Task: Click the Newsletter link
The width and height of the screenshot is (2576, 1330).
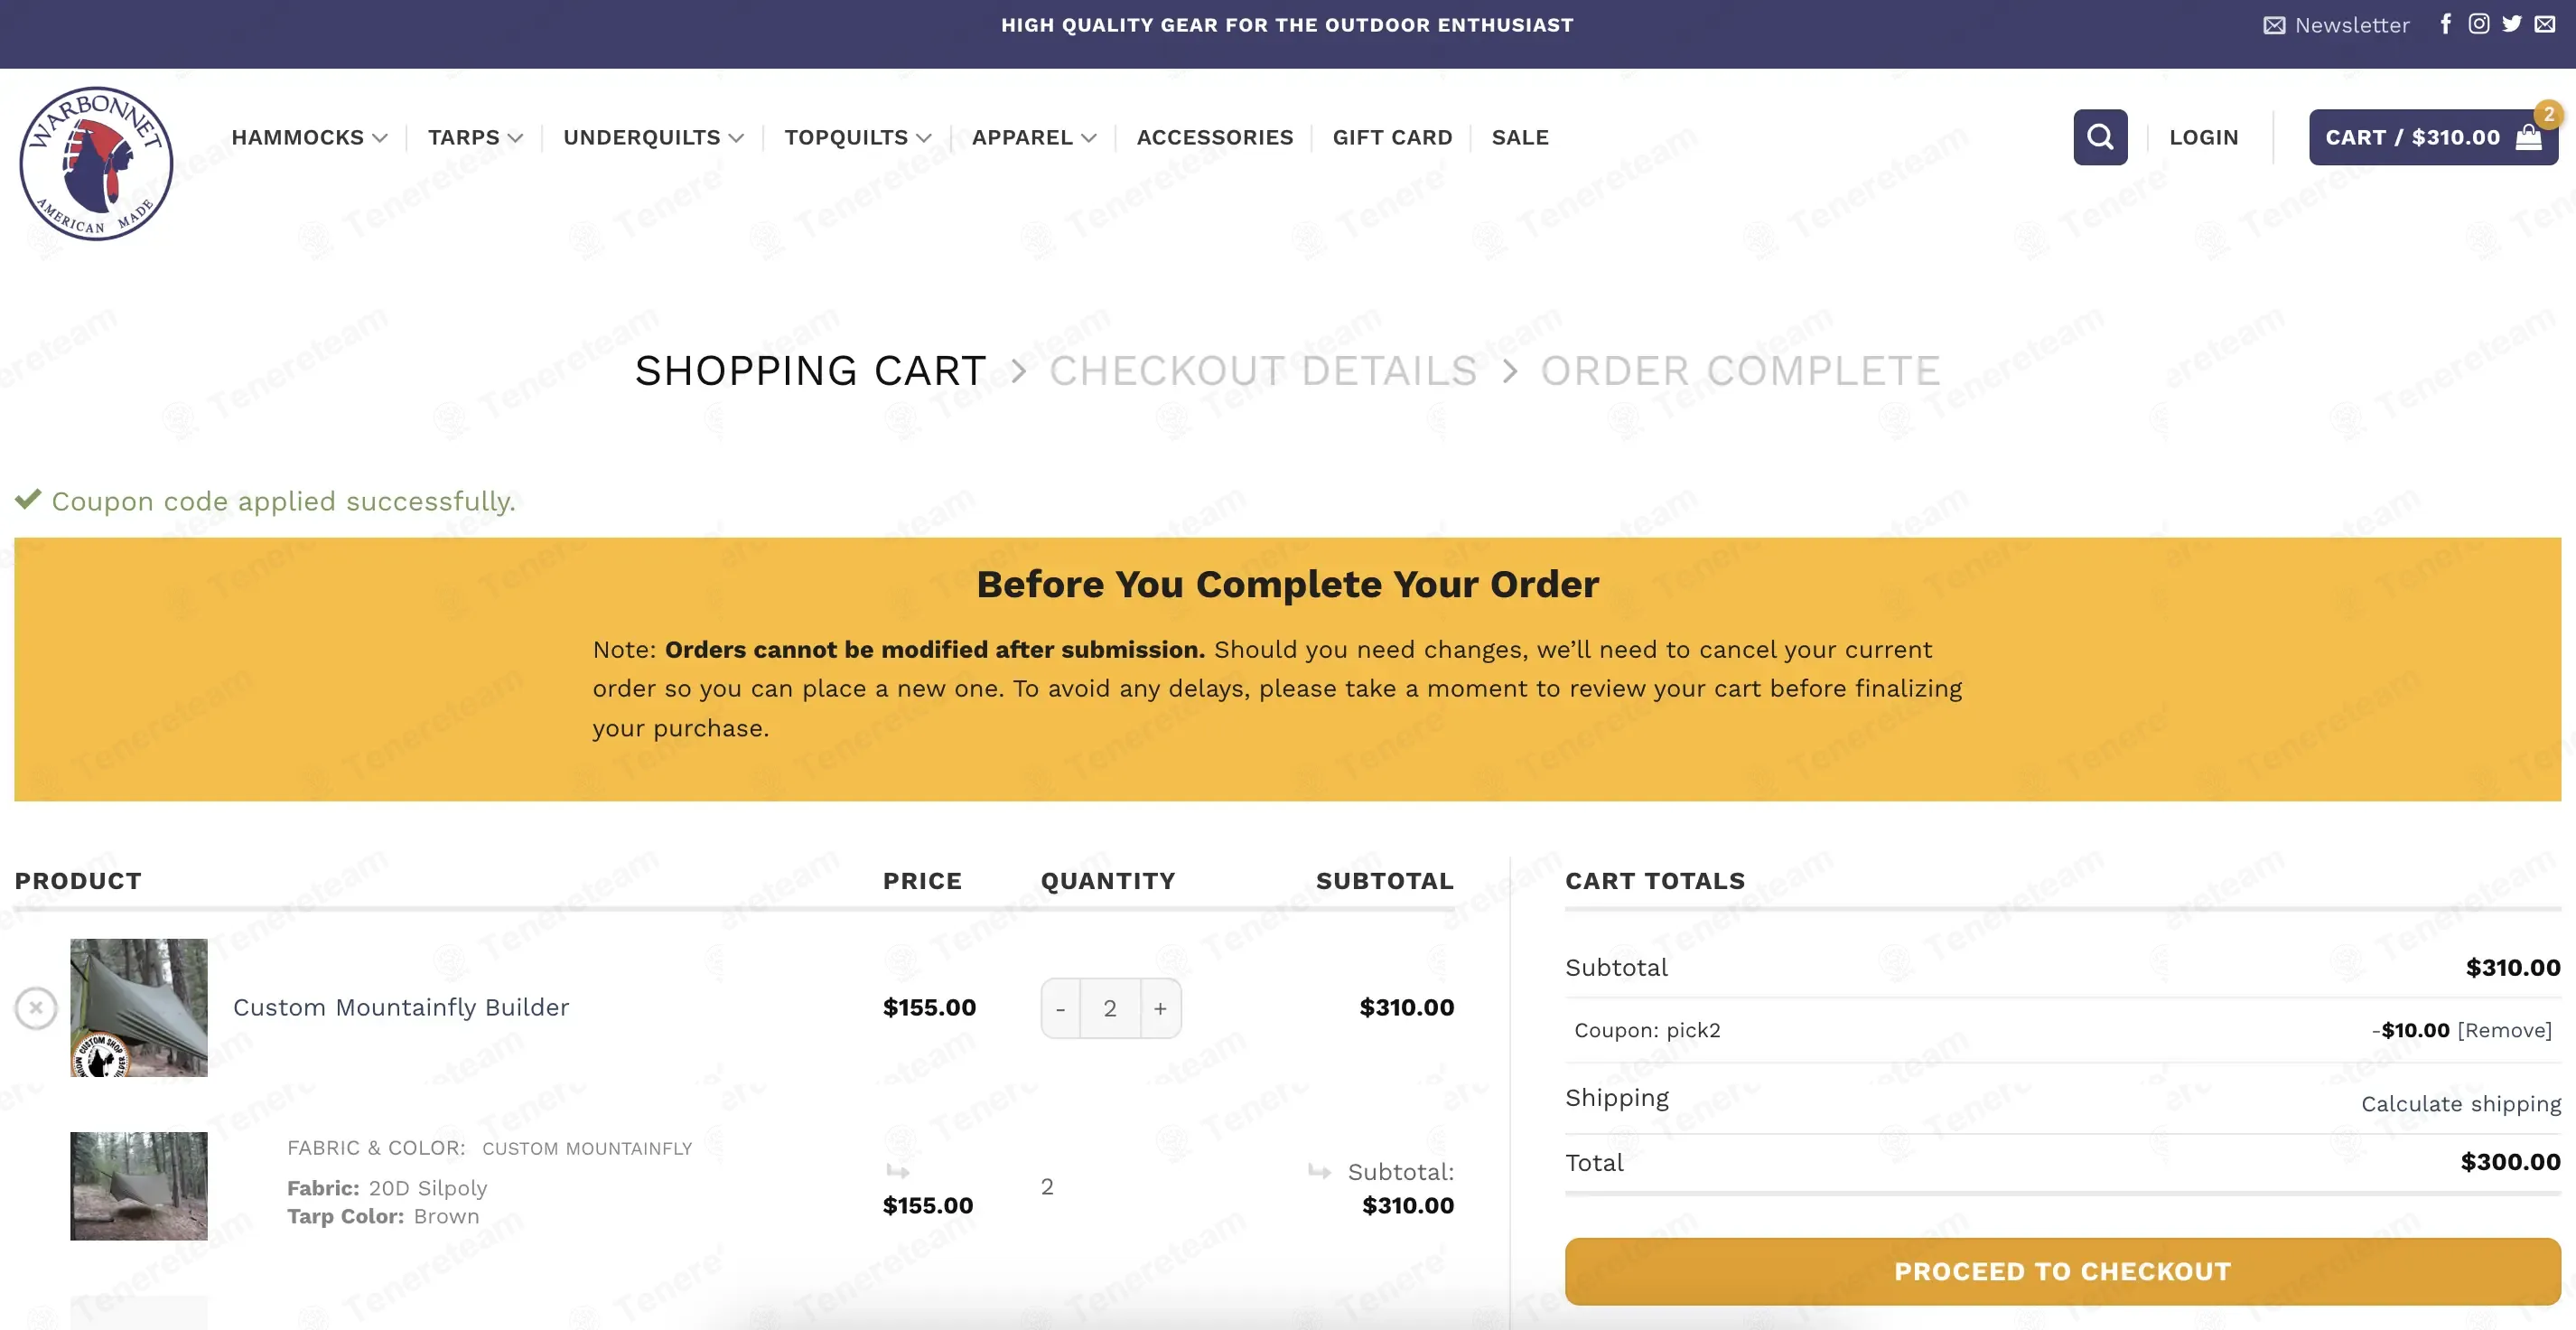Action: click(2336, 25)
